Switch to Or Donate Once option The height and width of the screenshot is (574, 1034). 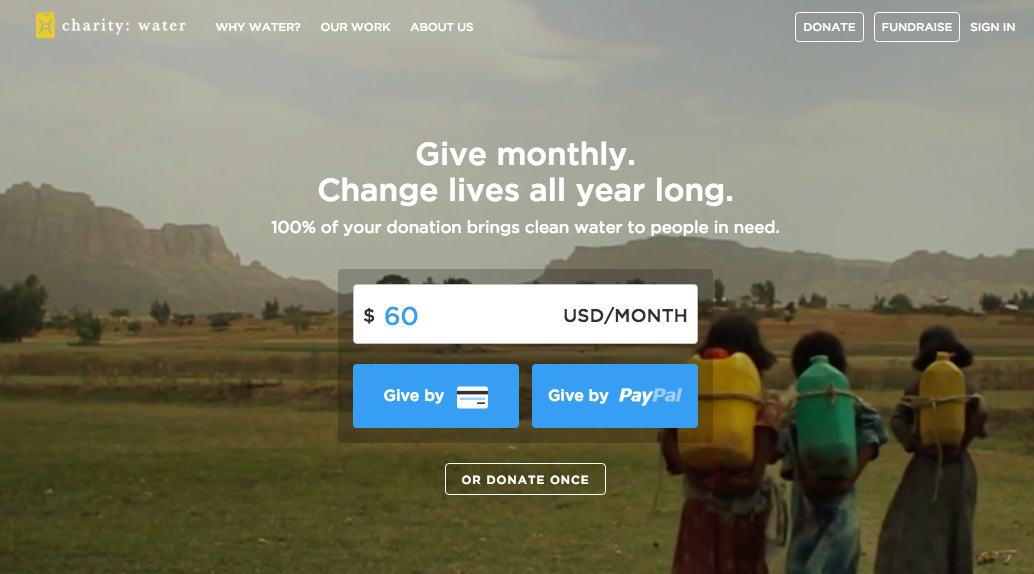click(525, 479)
